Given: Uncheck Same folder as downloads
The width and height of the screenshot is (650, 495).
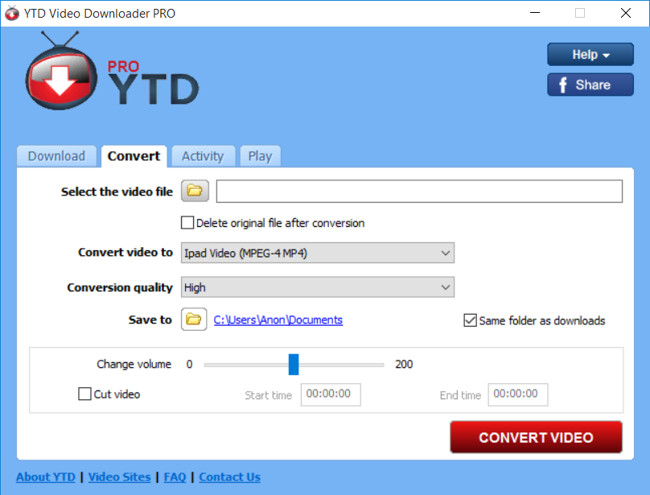Looking at the screenshot, I should (x=470, y=320).
